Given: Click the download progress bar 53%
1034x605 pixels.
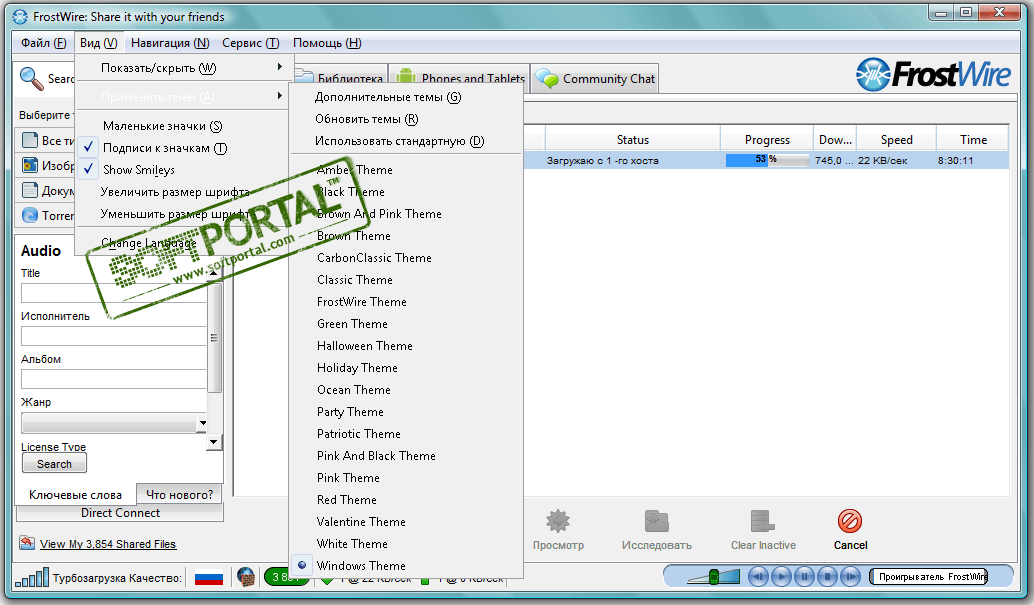Looking at the screenshot, I should click(767, 160).
